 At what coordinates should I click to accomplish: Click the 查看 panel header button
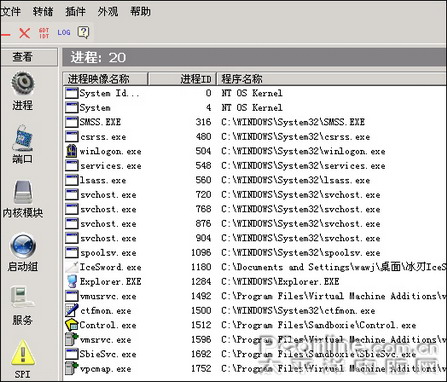(x=29, y=57)
